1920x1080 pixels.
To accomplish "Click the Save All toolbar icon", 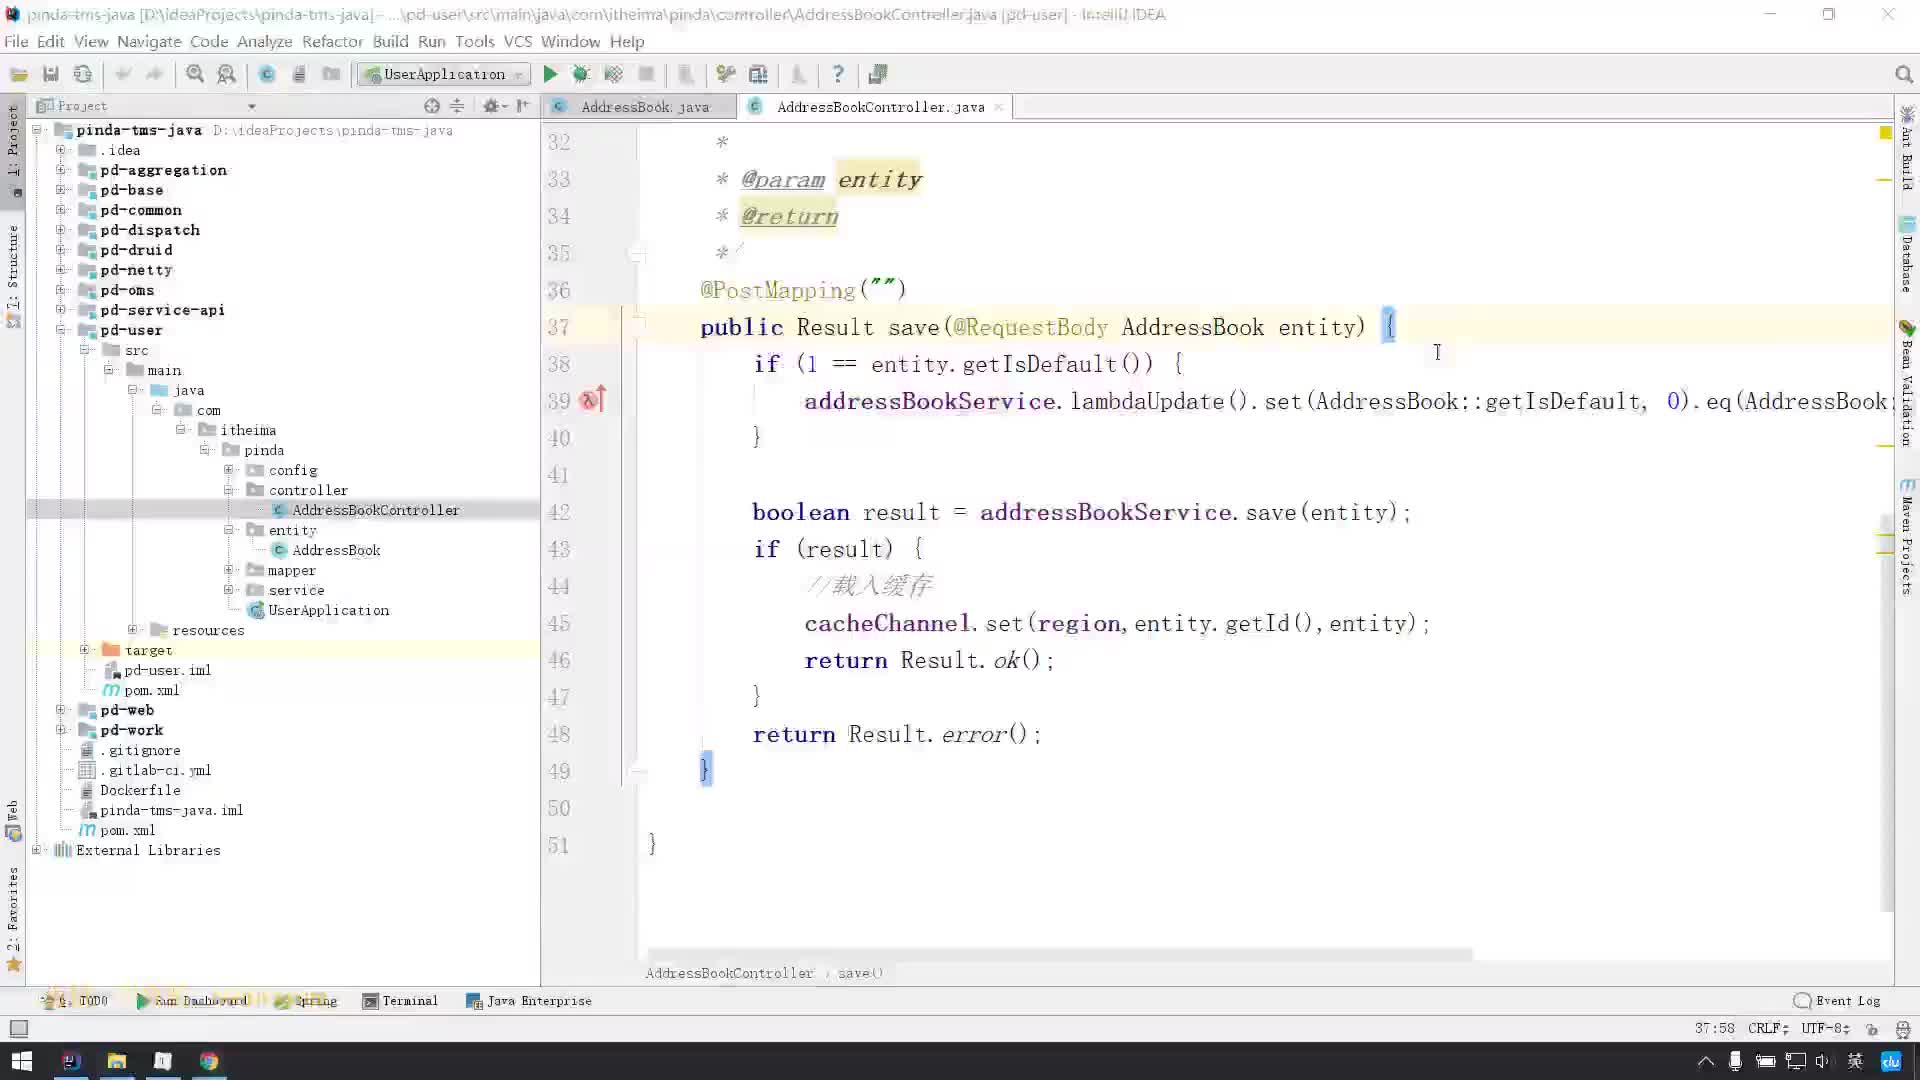I will click(x=51, y=74).
